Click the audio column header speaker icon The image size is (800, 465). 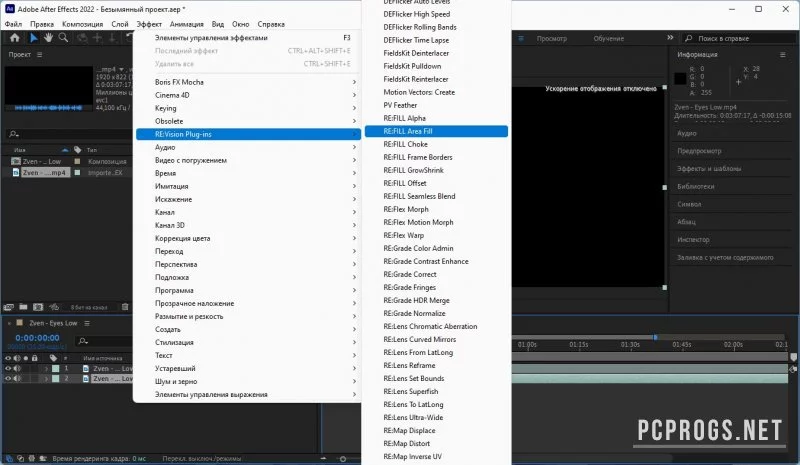pos(17,358)
